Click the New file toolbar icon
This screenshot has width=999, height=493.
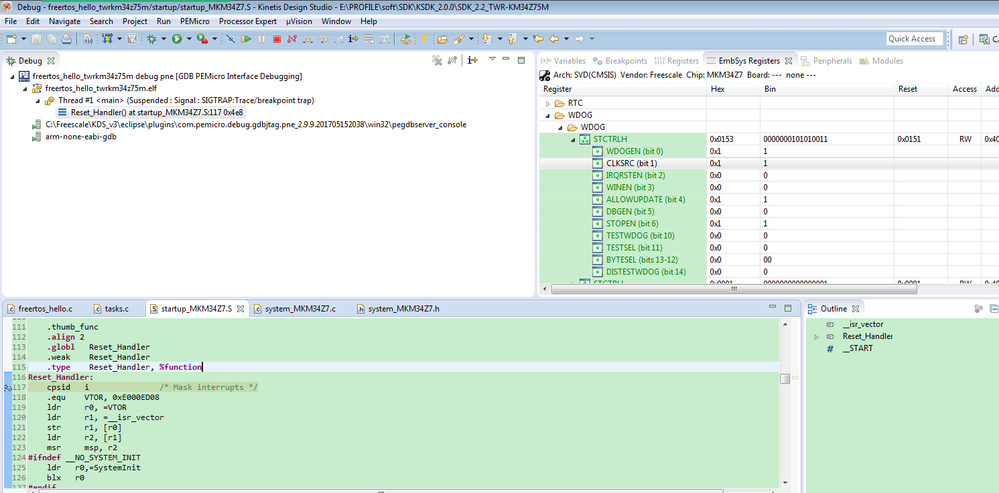coord(11,39)
